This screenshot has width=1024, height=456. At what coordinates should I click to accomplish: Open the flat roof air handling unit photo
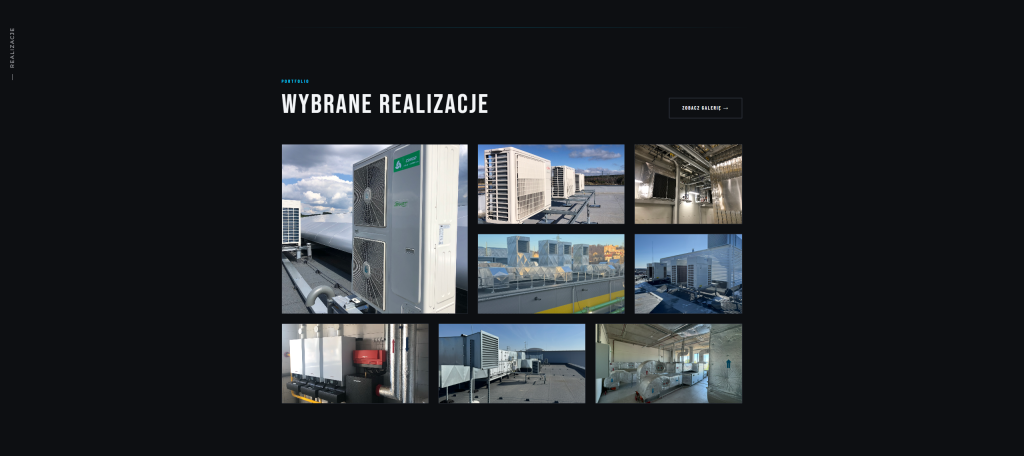point(512,364)
